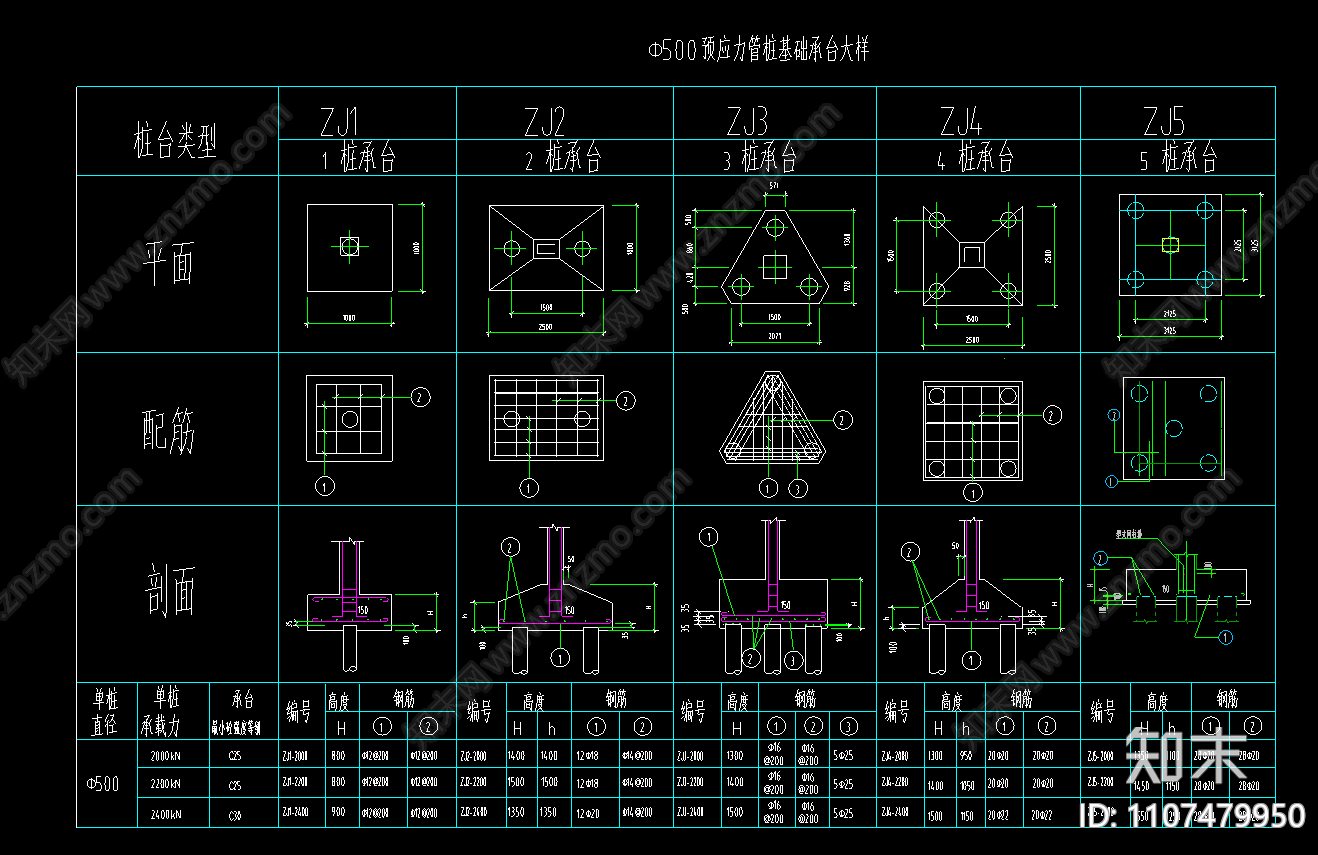Select the ZJ5 column heading
Screen dimensions: 1318x855
(1164, 123)
